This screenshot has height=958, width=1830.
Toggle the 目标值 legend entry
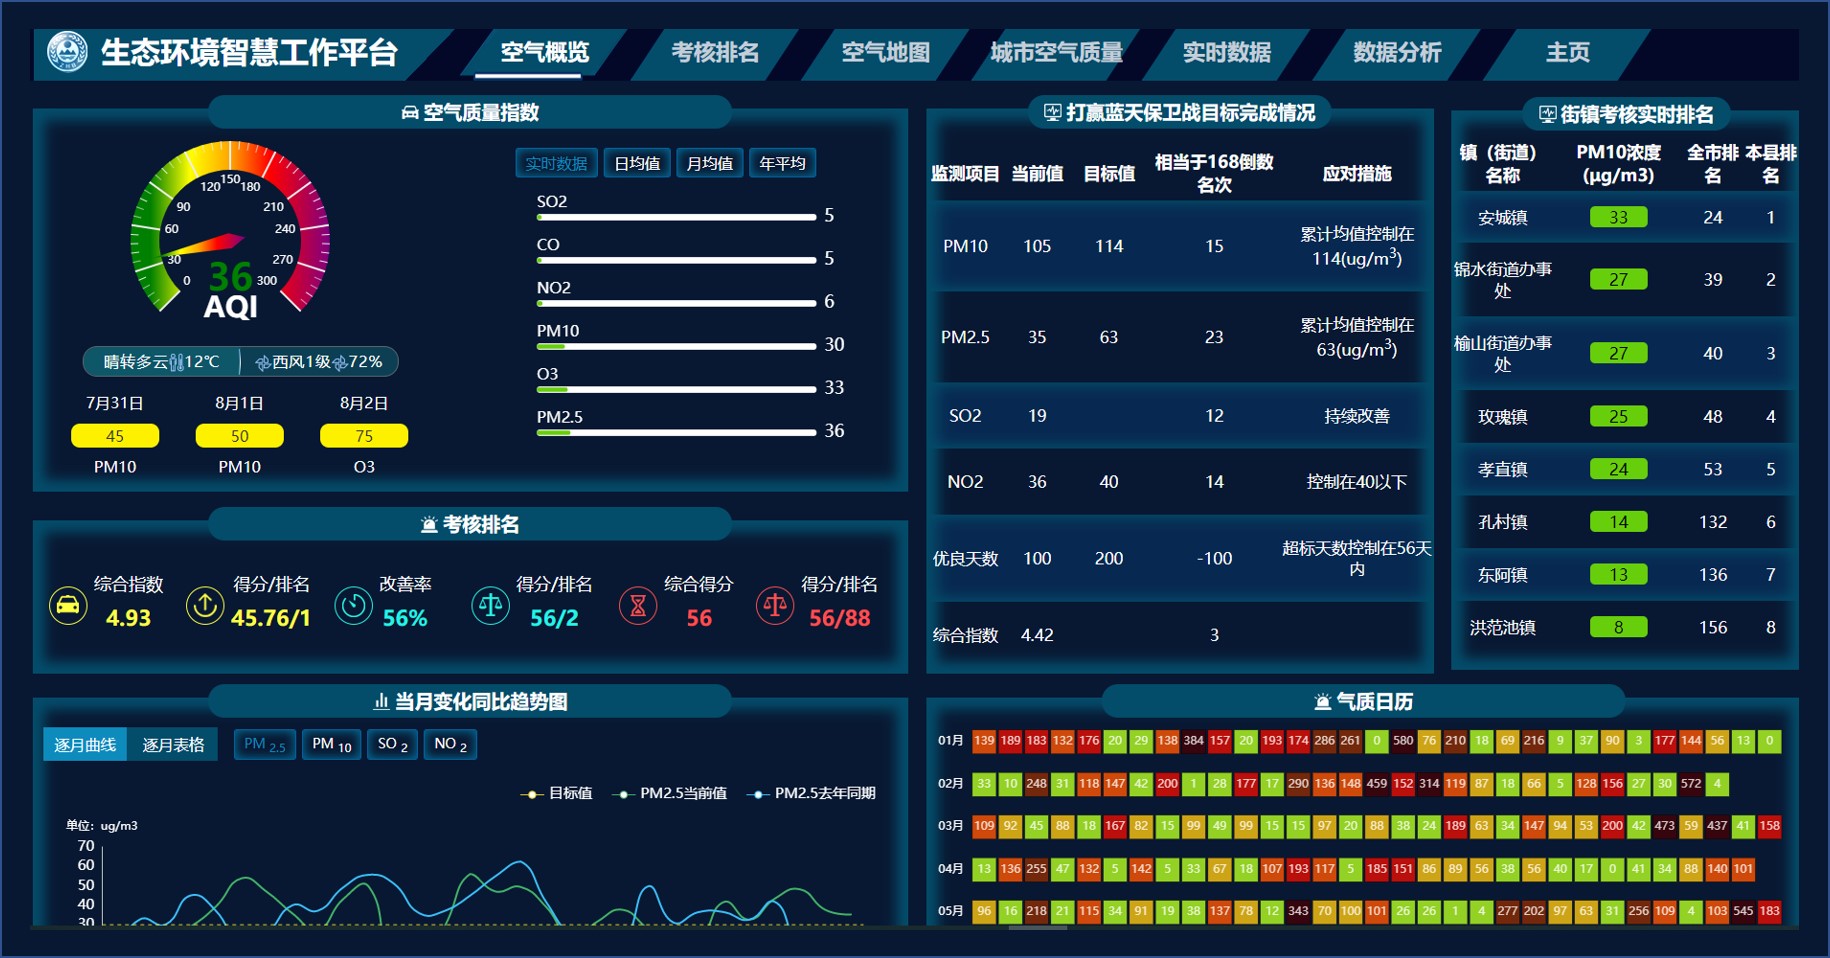556,793
